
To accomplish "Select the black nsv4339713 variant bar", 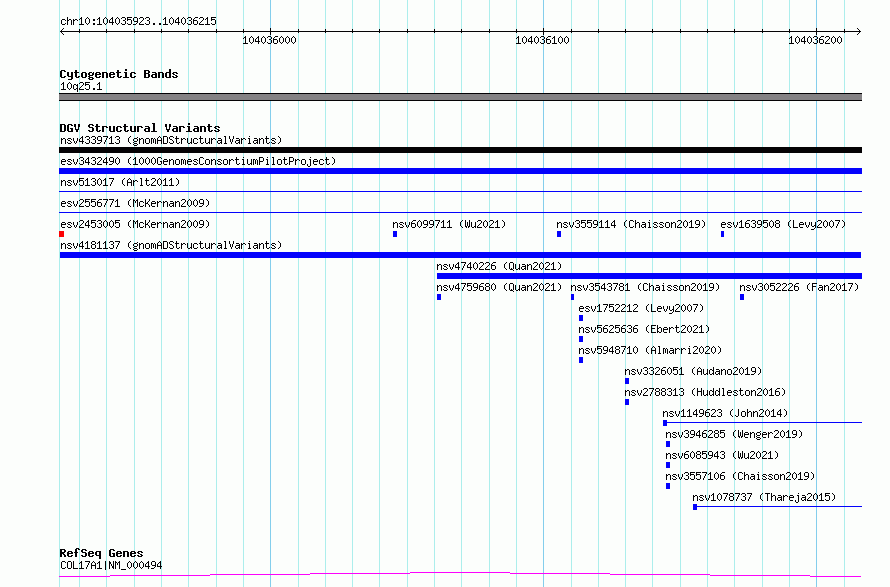I will coord(460,150).
